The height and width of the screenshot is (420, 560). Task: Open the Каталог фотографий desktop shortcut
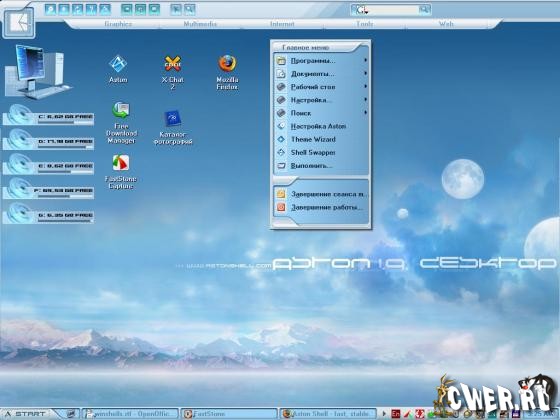click(173, 127)
